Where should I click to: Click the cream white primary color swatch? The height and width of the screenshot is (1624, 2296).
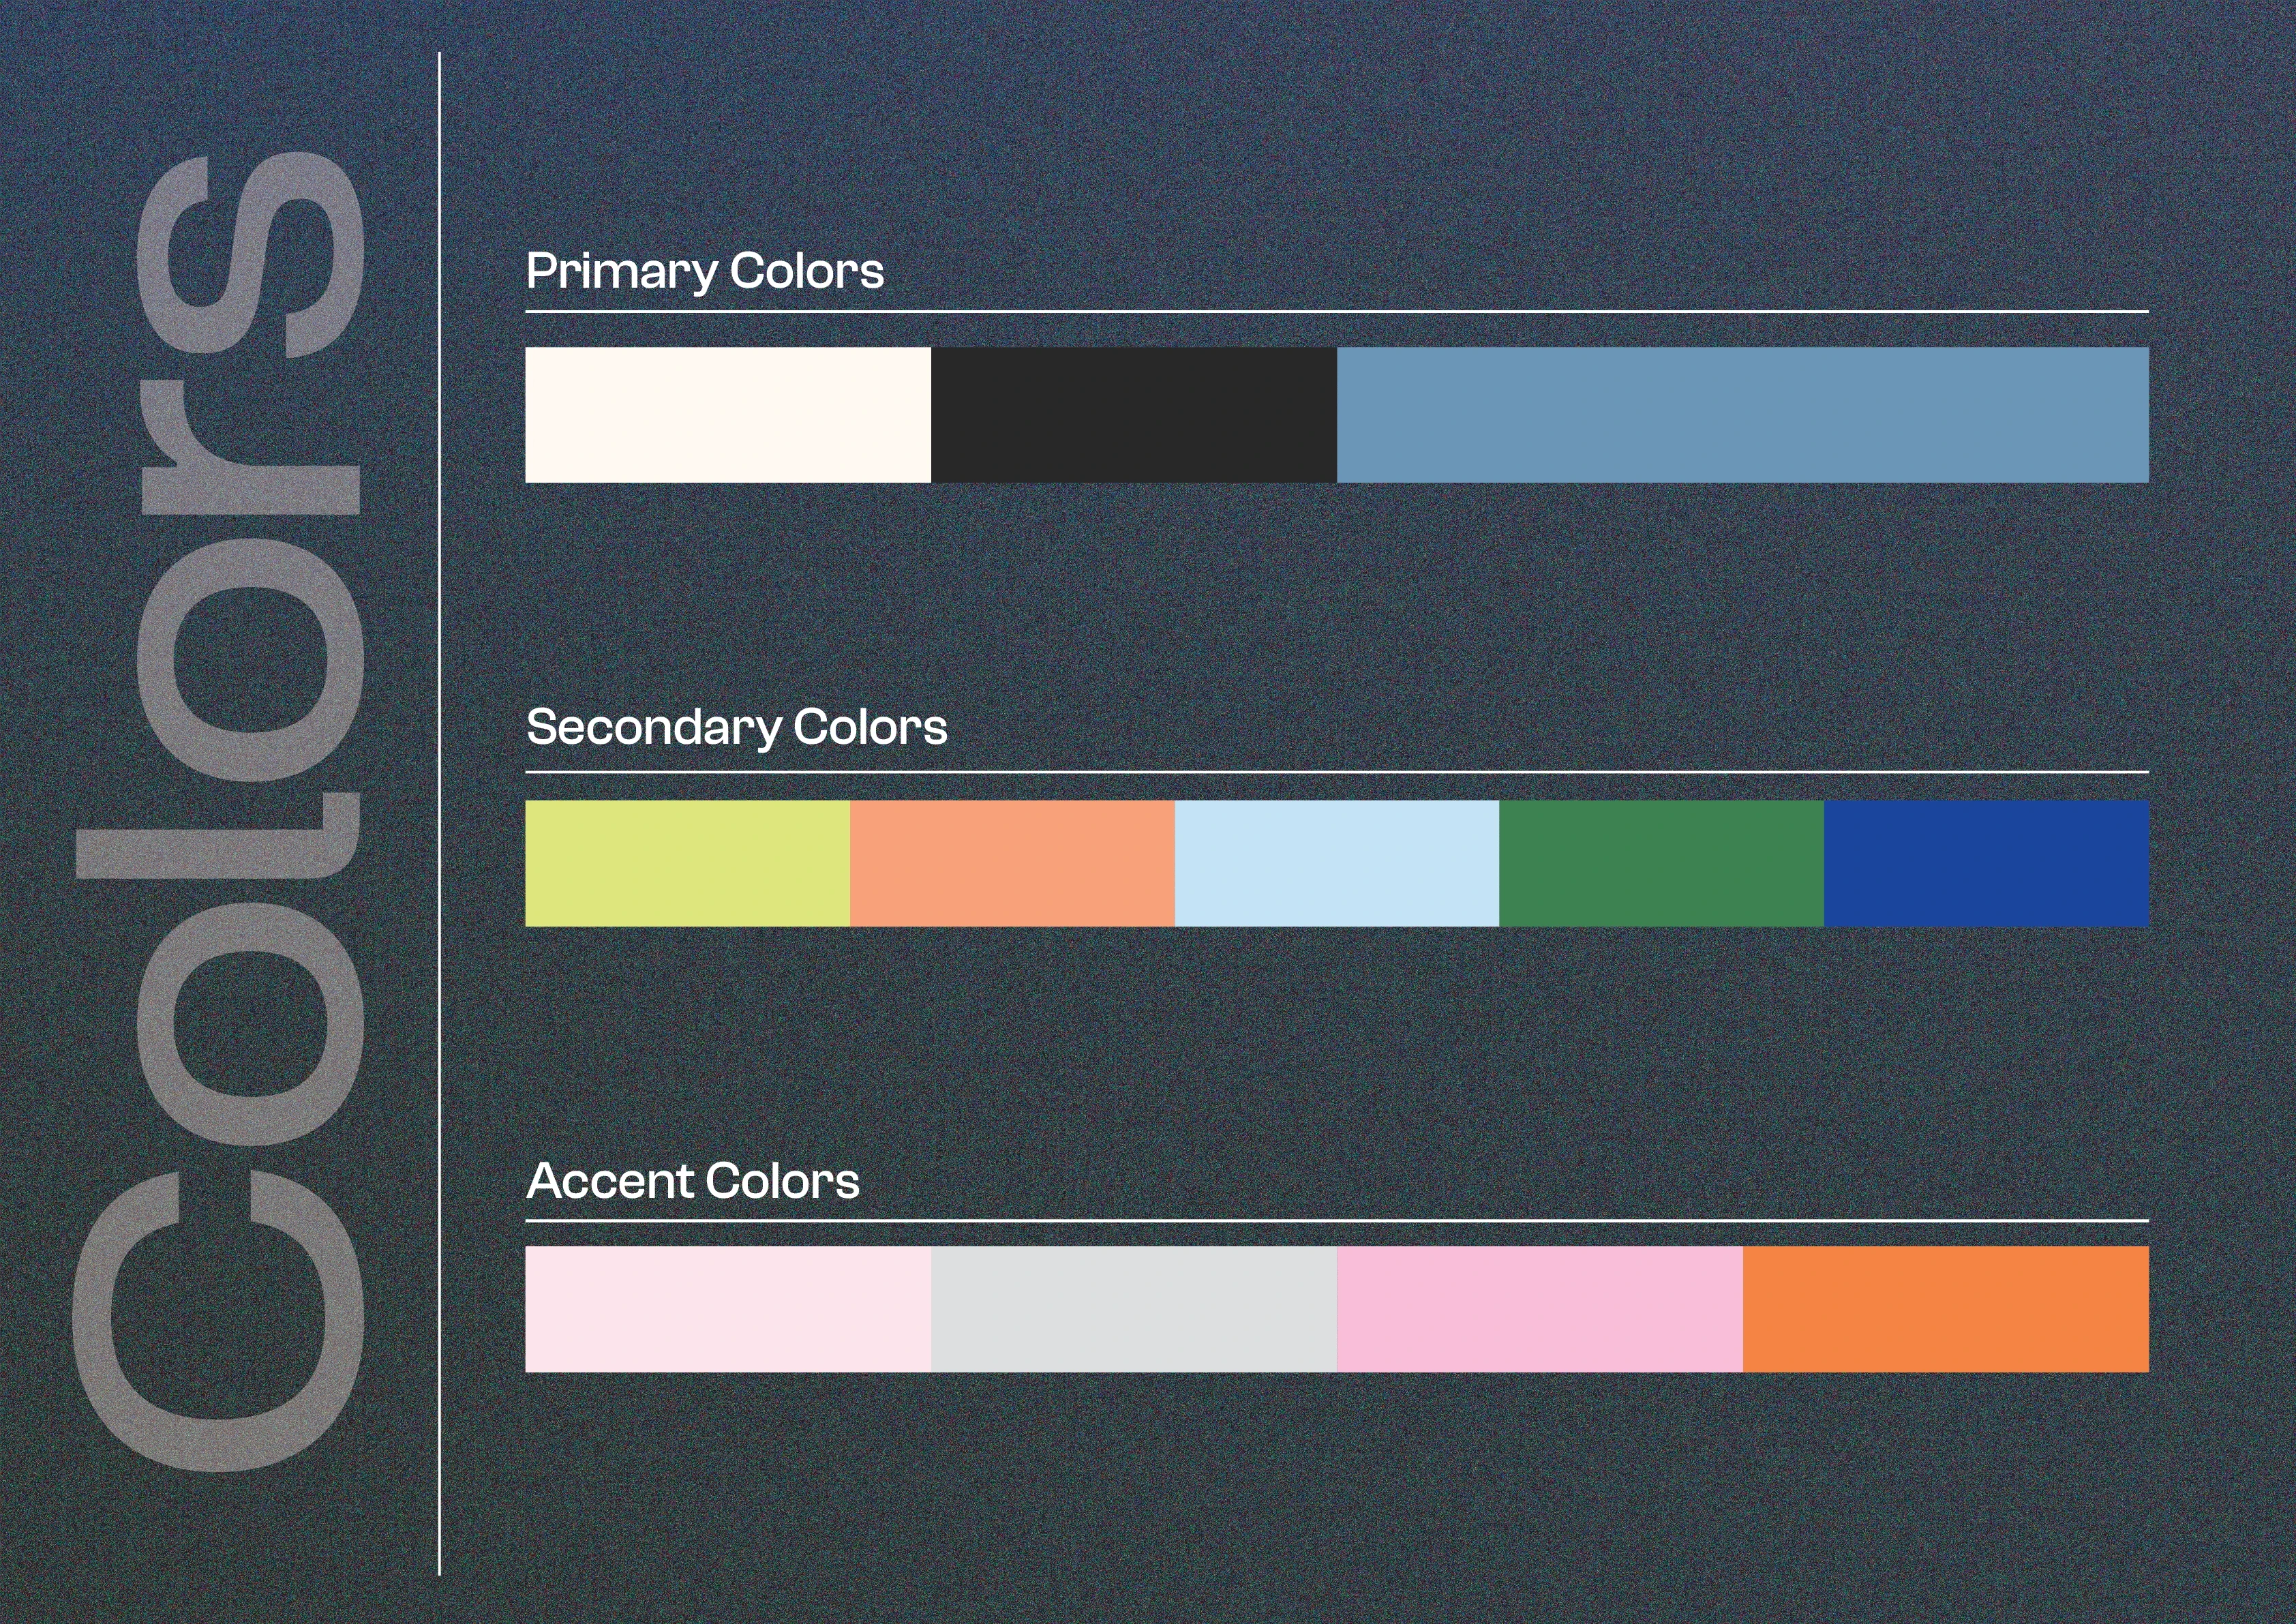pyautogui.click(x=728, y=415)
